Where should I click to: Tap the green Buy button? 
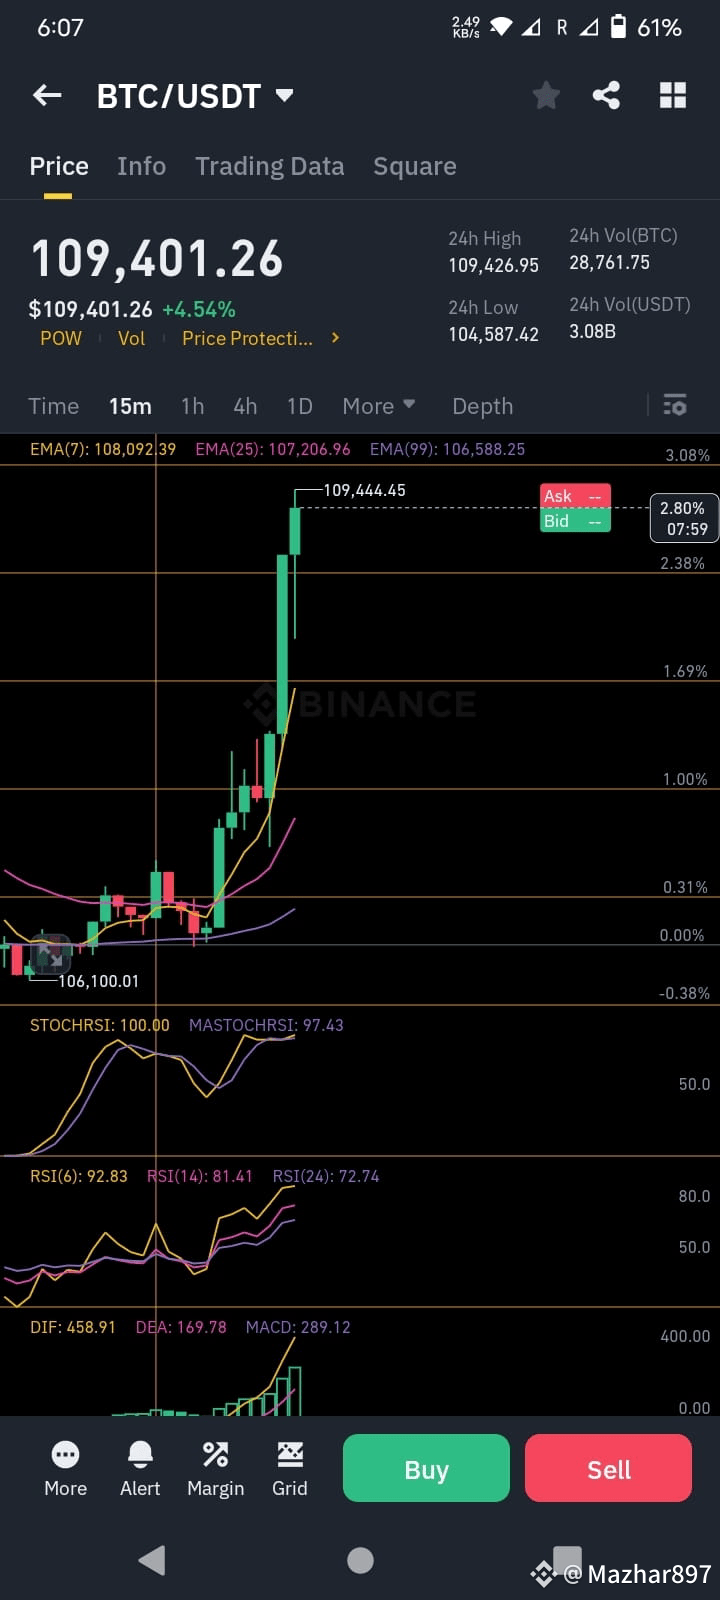pos(426,1468)
